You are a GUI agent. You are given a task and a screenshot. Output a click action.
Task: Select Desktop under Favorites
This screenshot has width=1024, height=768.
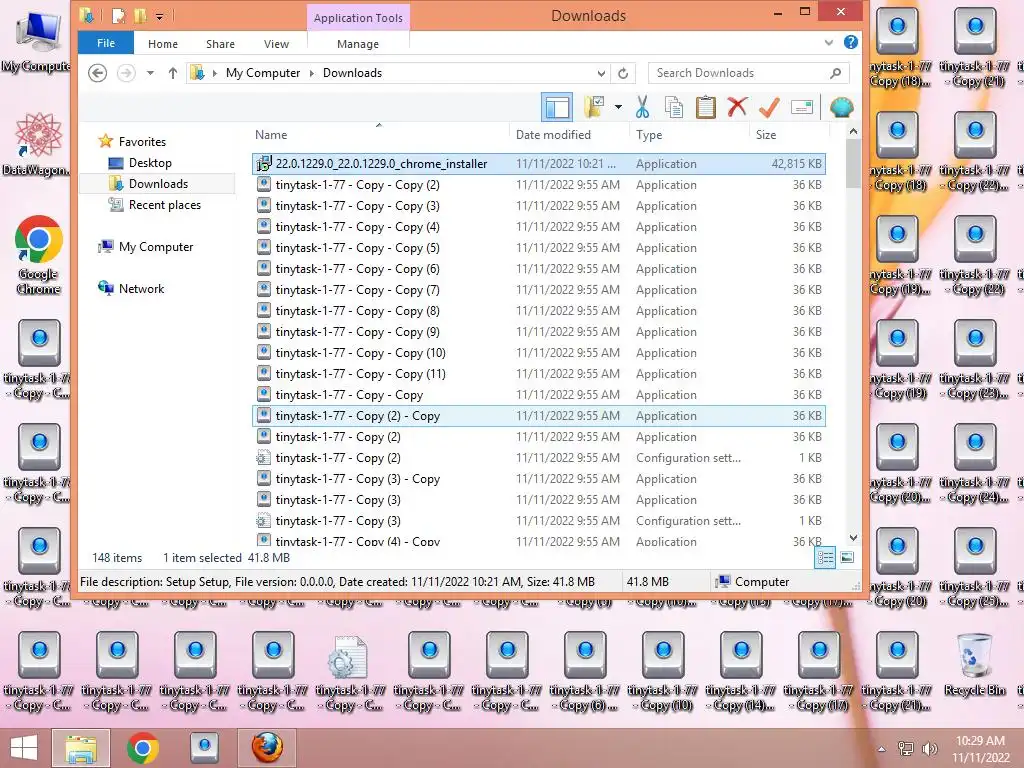click(150, 163)
